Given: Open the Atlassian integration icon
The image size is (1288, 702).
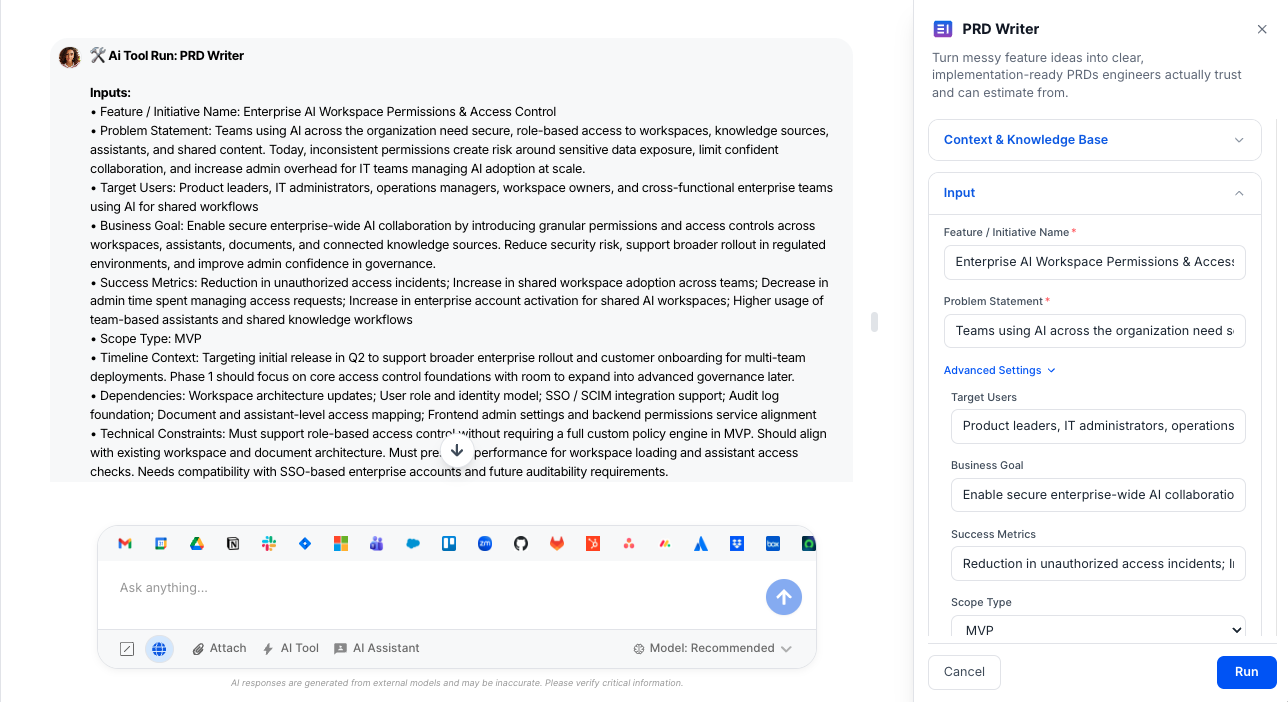Looking at the screenshot, I should pyautogui.click(x=701, y=544).
